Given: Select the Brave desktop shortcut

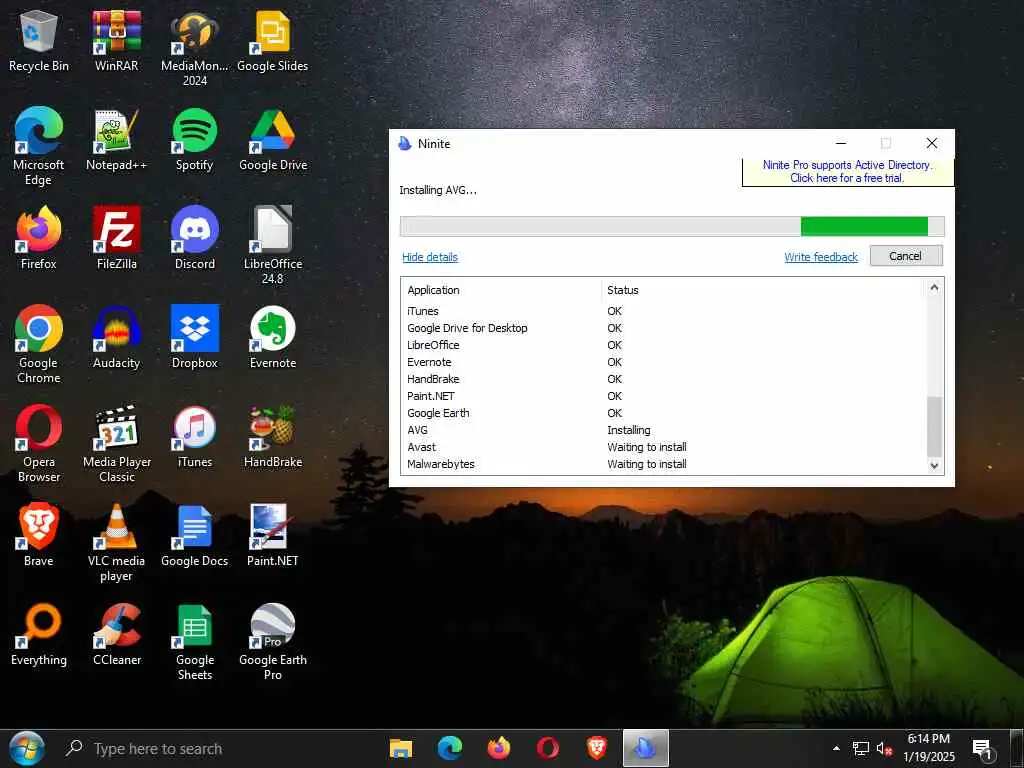Looking at the screenshot, I should (x=39, y=536).
